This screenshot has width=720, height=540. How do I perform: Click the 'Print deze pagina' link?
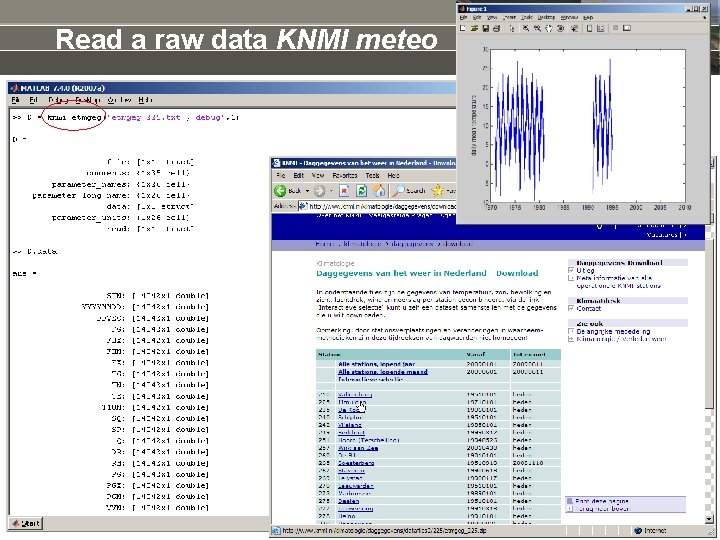tap(602, 501)
